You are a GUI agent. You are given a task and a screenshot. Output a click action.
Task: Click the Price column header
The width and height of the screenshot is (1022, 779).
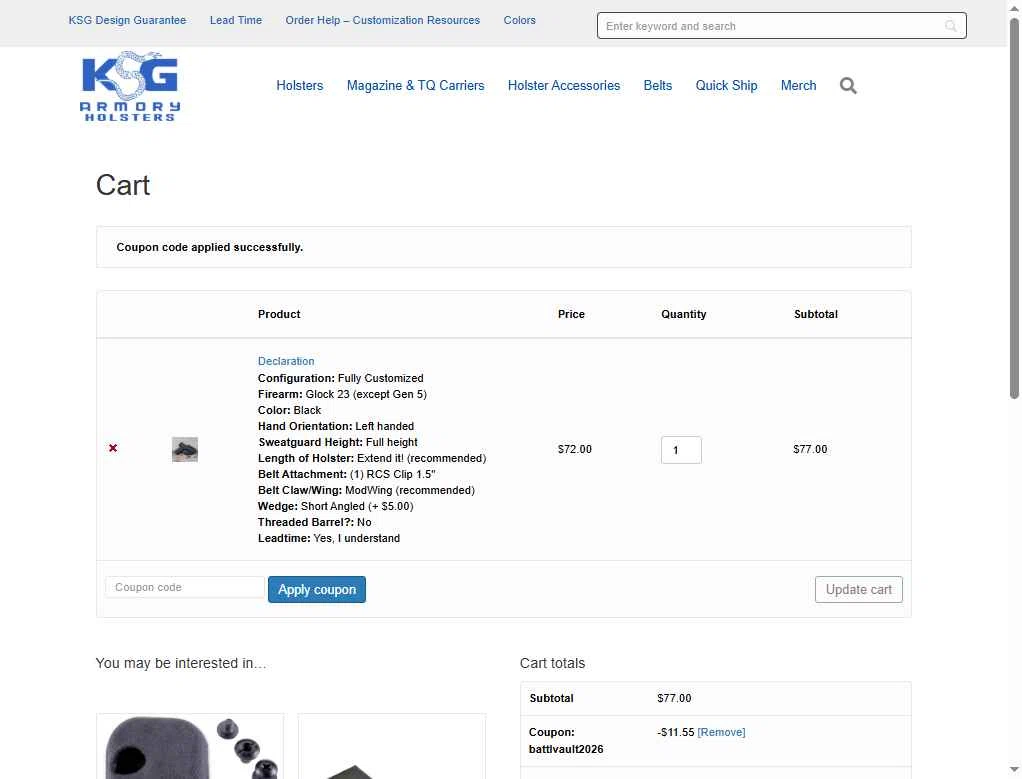tap(572, 314)
